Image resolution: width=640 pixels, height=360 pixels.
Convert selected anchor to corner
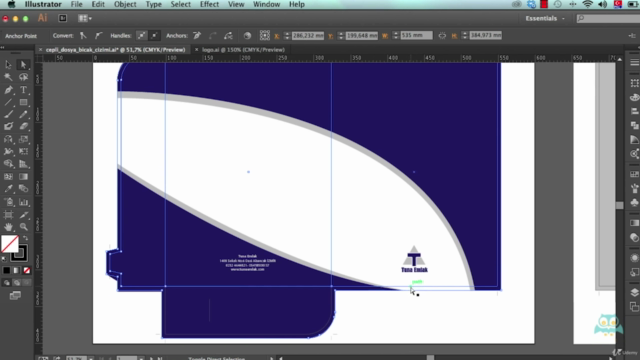[83, 36]
